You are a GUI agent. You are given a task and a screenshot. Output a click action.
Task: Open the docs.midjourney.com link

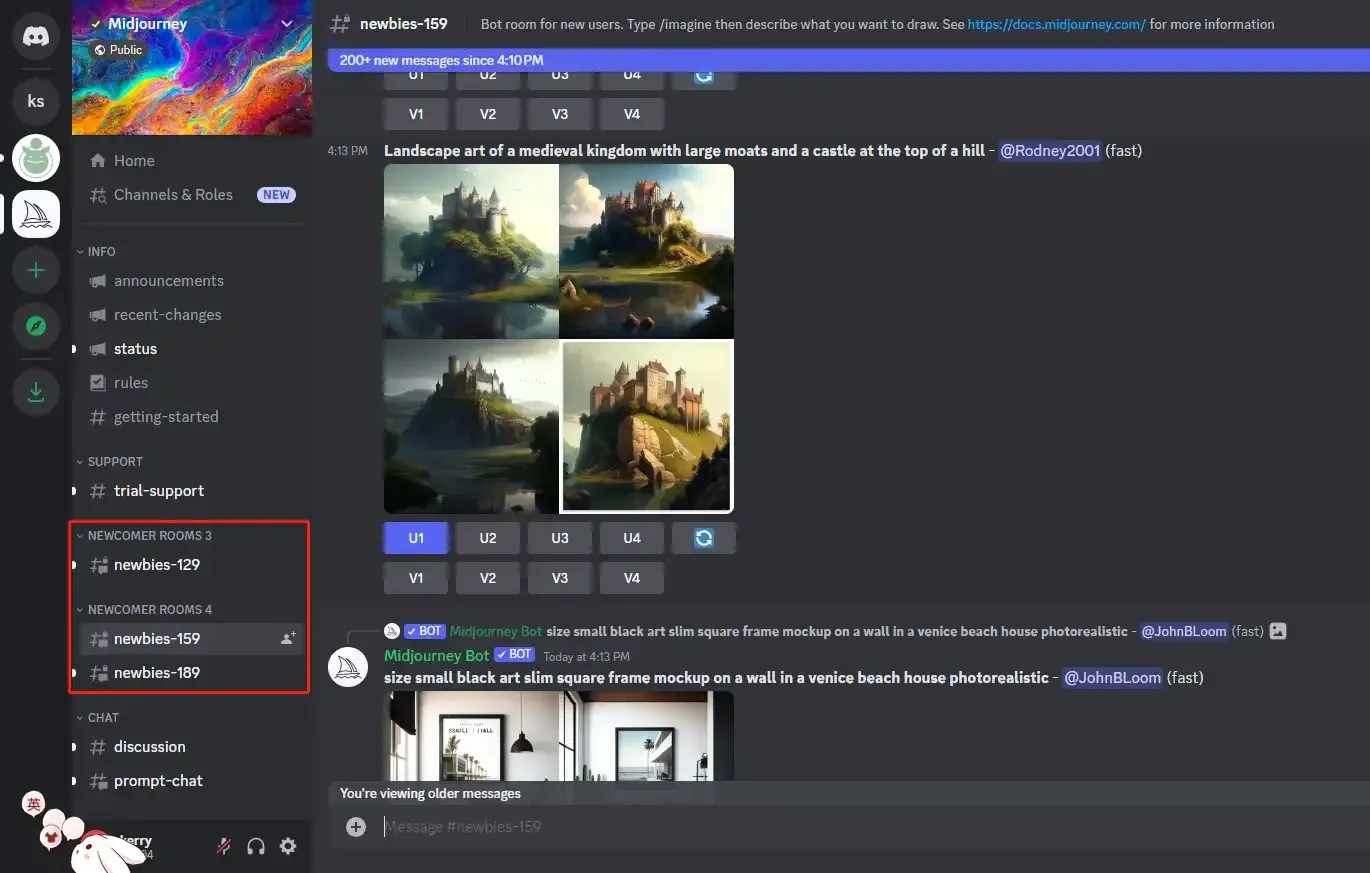pyautogui.click(x=1056, y=24)
